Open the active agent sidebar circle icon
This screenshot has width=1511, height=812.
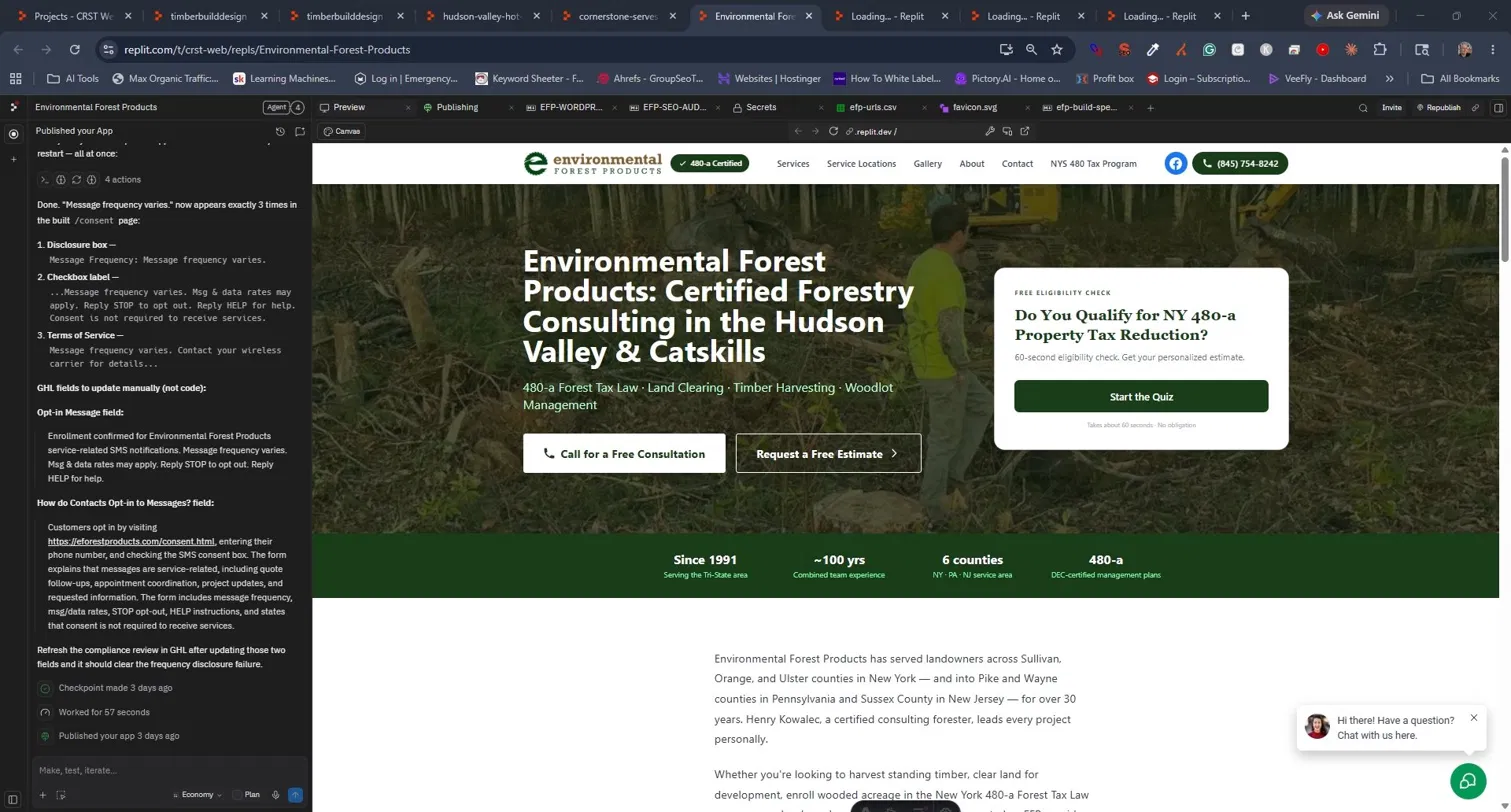point(14,133)
